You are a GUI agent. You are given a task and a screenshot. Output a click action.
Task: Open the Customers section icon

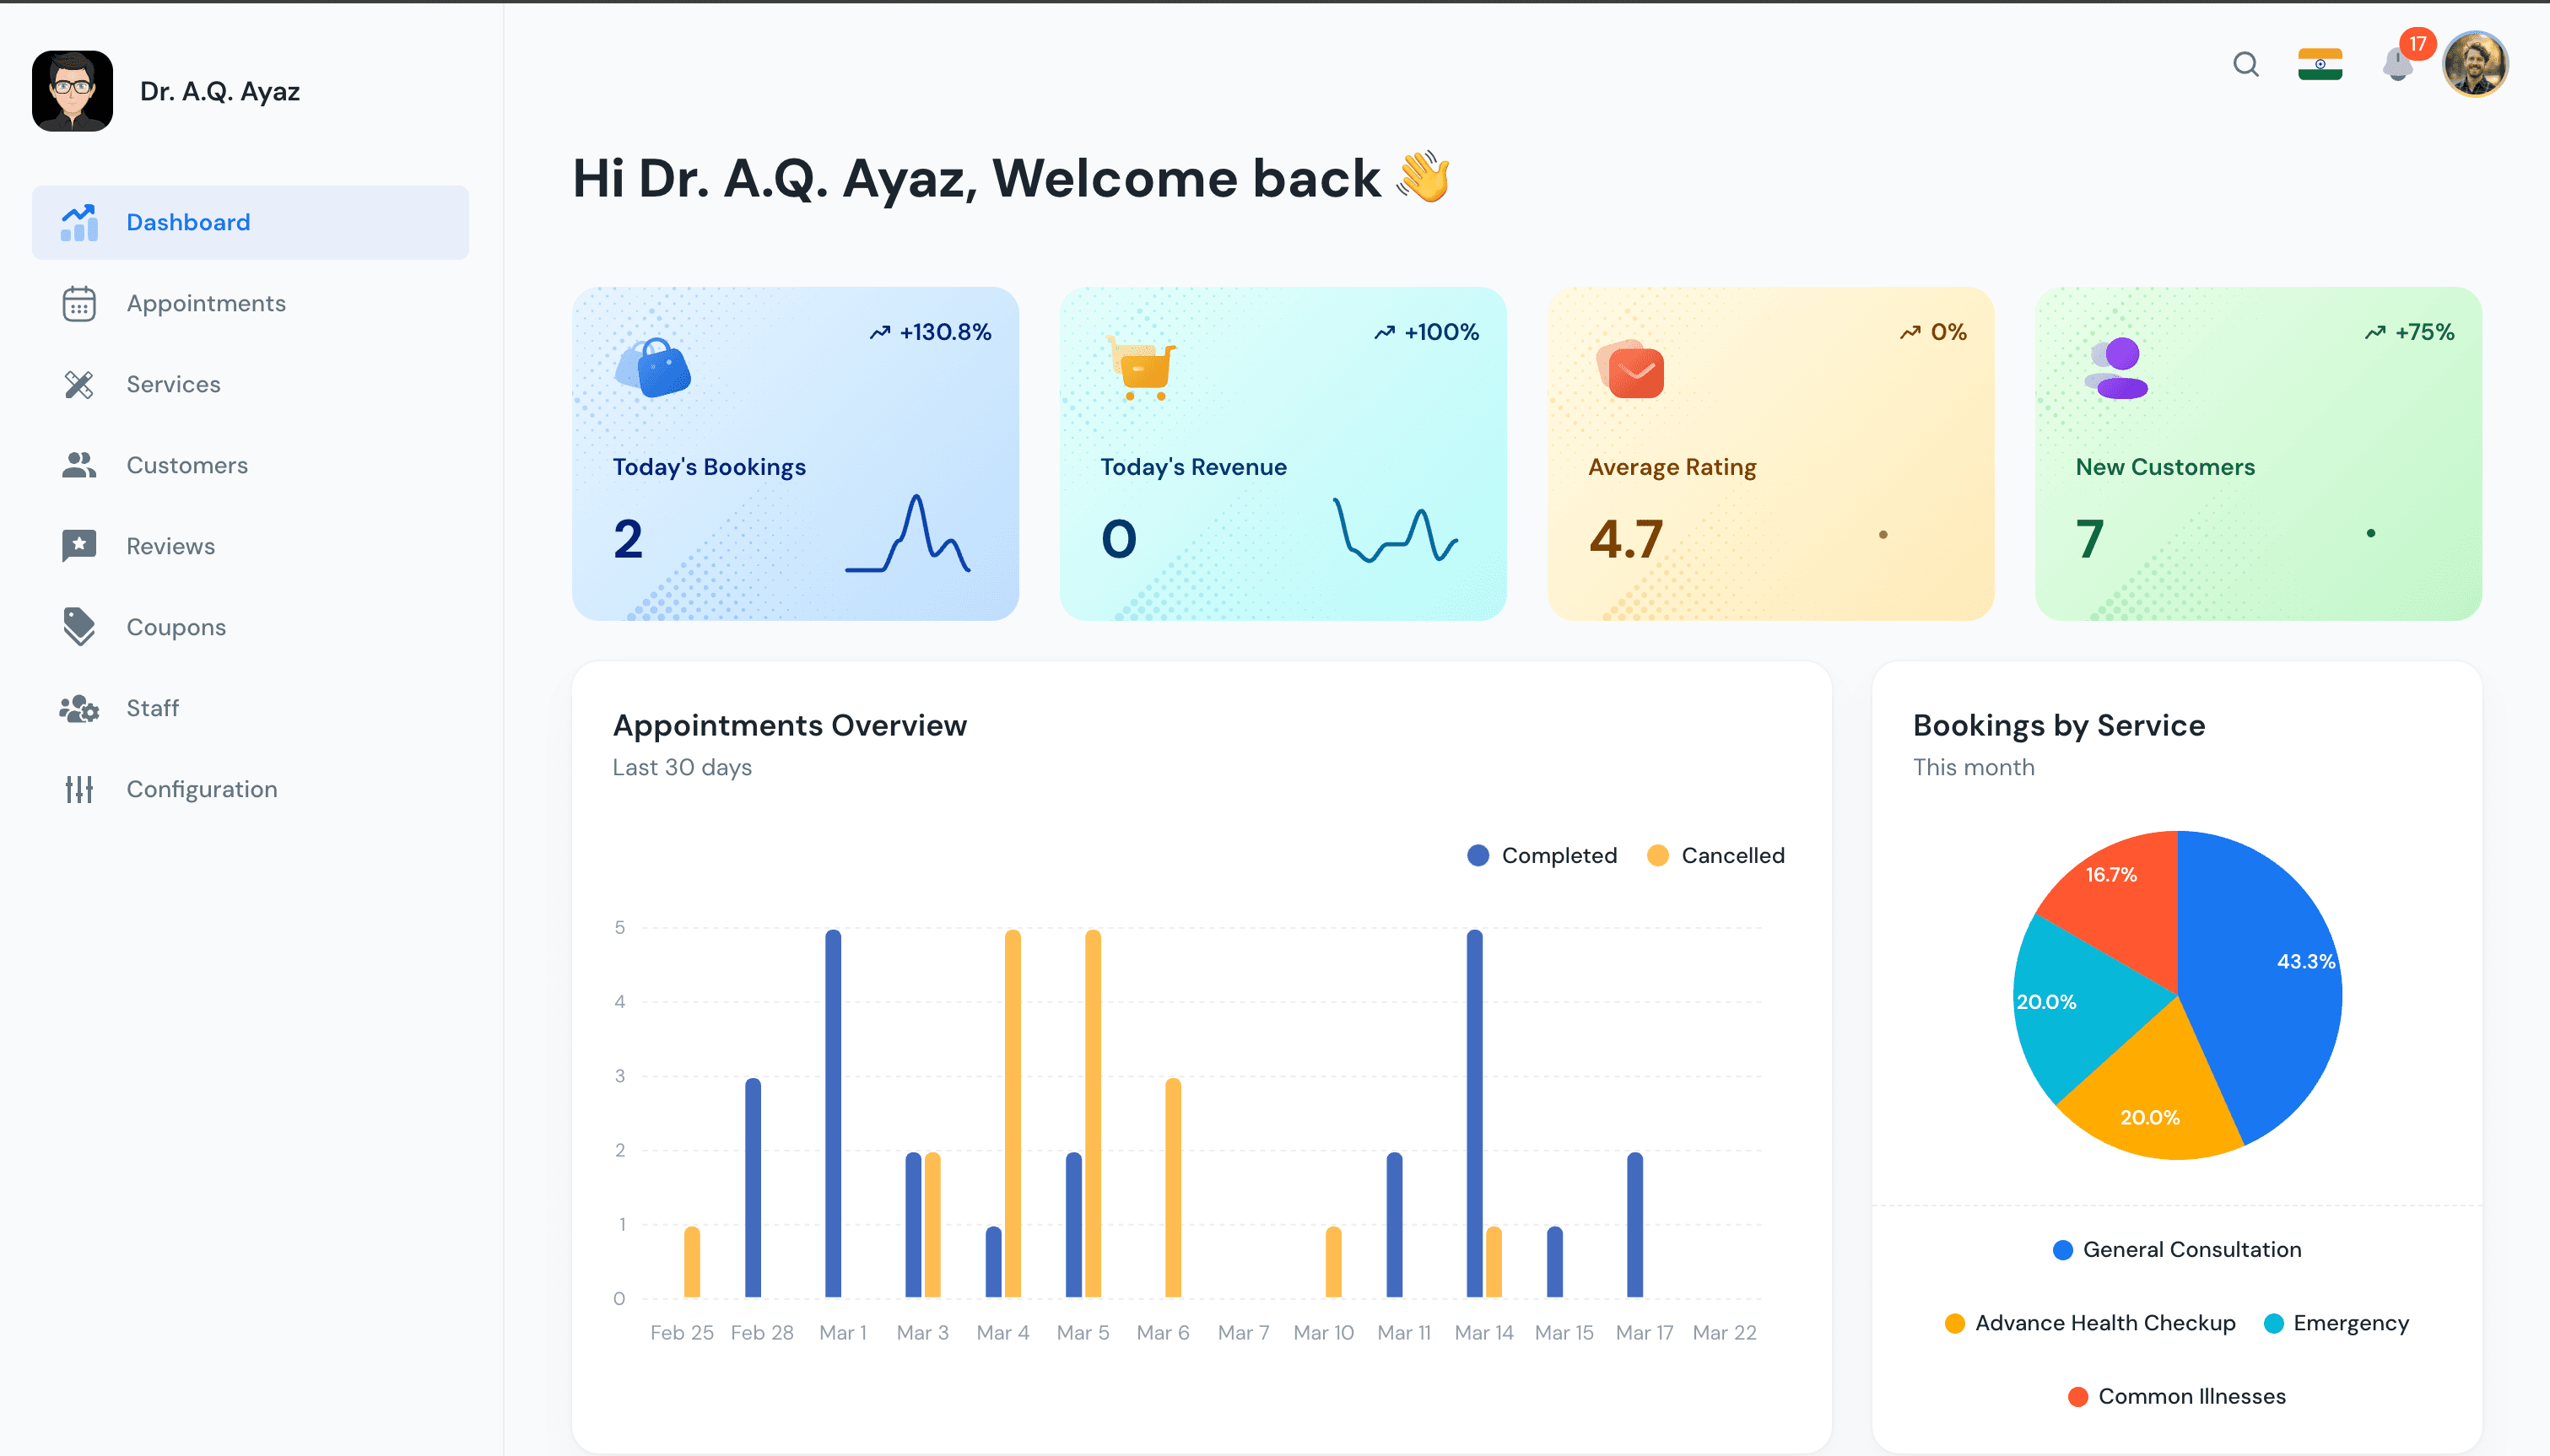(80, 464)
